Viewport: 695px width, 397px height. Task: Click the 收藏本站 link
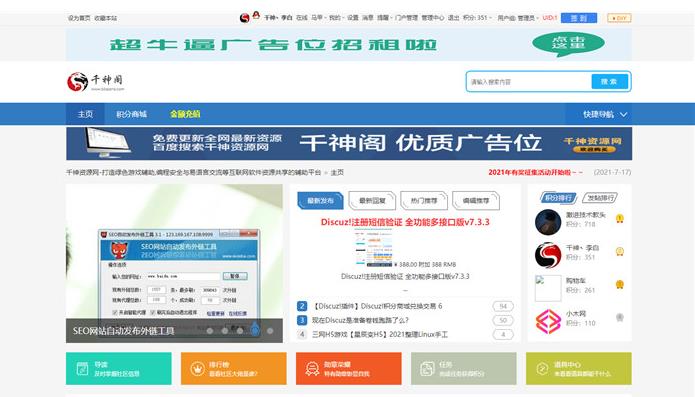click(105, 18)
